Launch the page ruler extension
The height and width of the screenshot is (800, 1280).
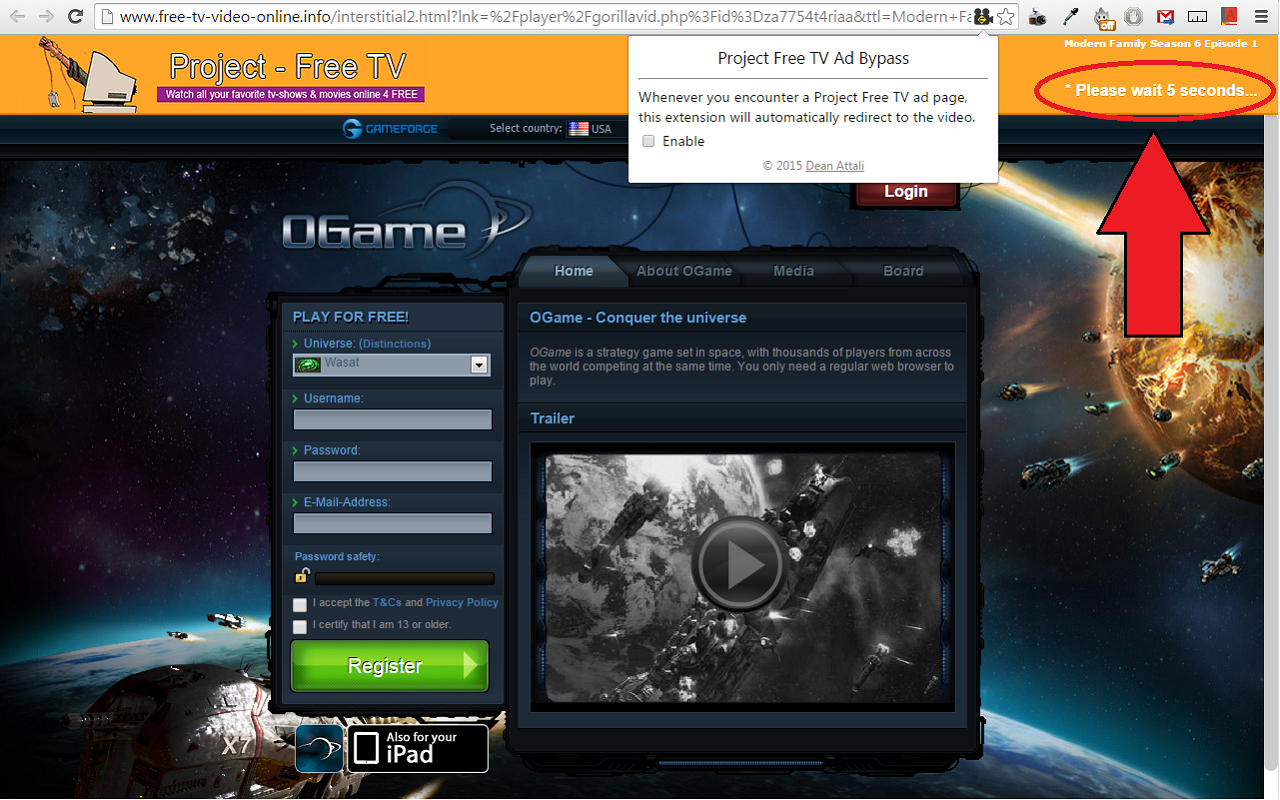click(1197, 17)
